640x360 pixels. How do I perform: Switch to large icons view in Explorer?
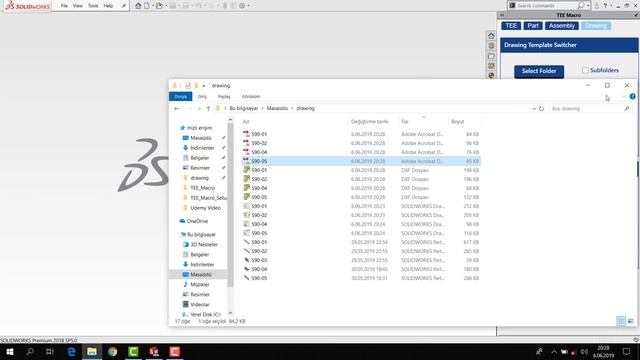click(x=631, y=321)
